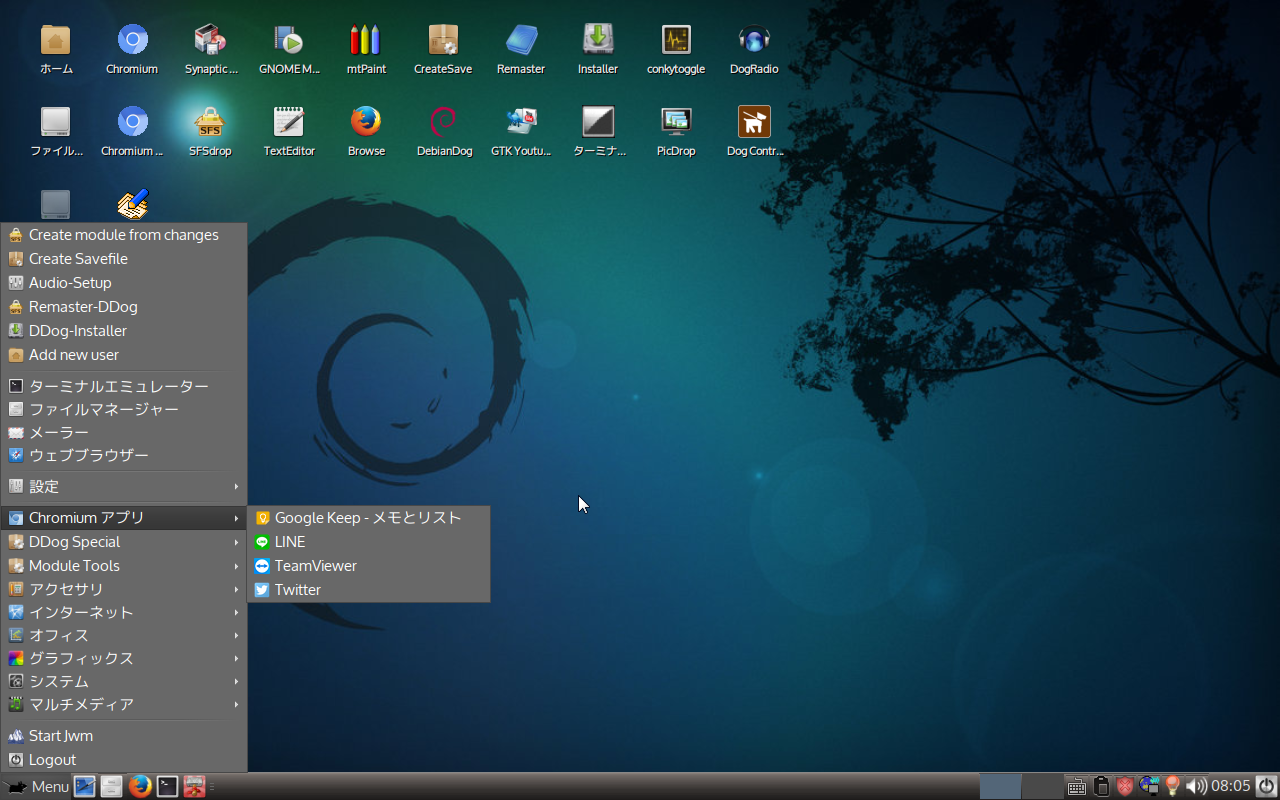This screenshot has height=800, width=1280.
Task: Launch Firefox from the taskbar
Action: 139,786
